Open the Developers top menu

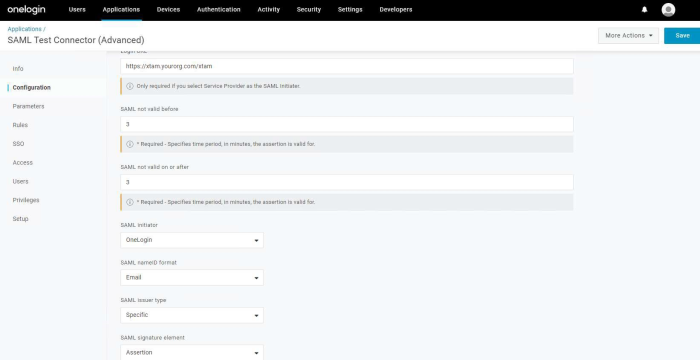point(396,9)
